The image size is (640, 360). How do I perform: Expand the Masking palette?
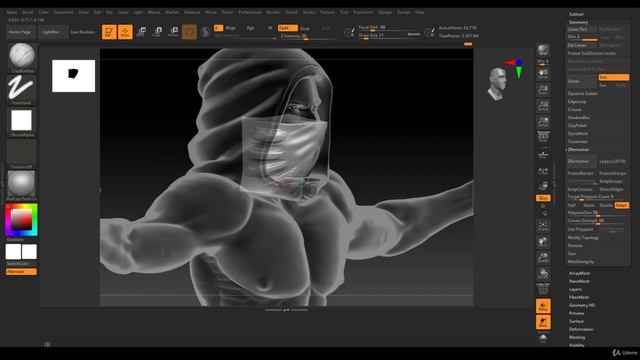point(577,338)
